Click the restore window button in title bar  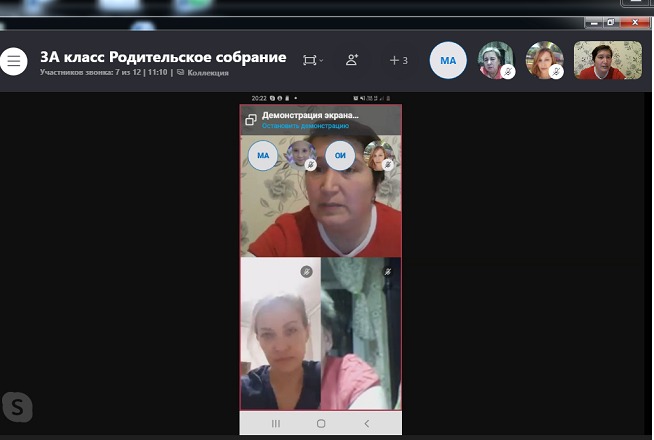(610, 22)
